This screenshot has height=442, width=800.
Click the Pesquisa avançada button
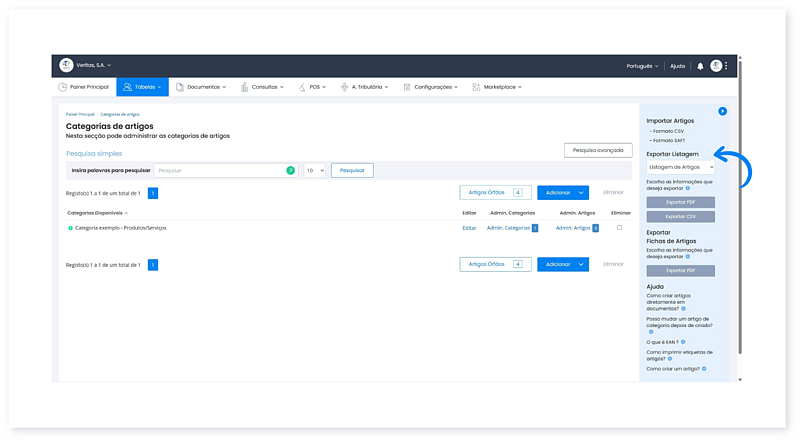[598, 150]
